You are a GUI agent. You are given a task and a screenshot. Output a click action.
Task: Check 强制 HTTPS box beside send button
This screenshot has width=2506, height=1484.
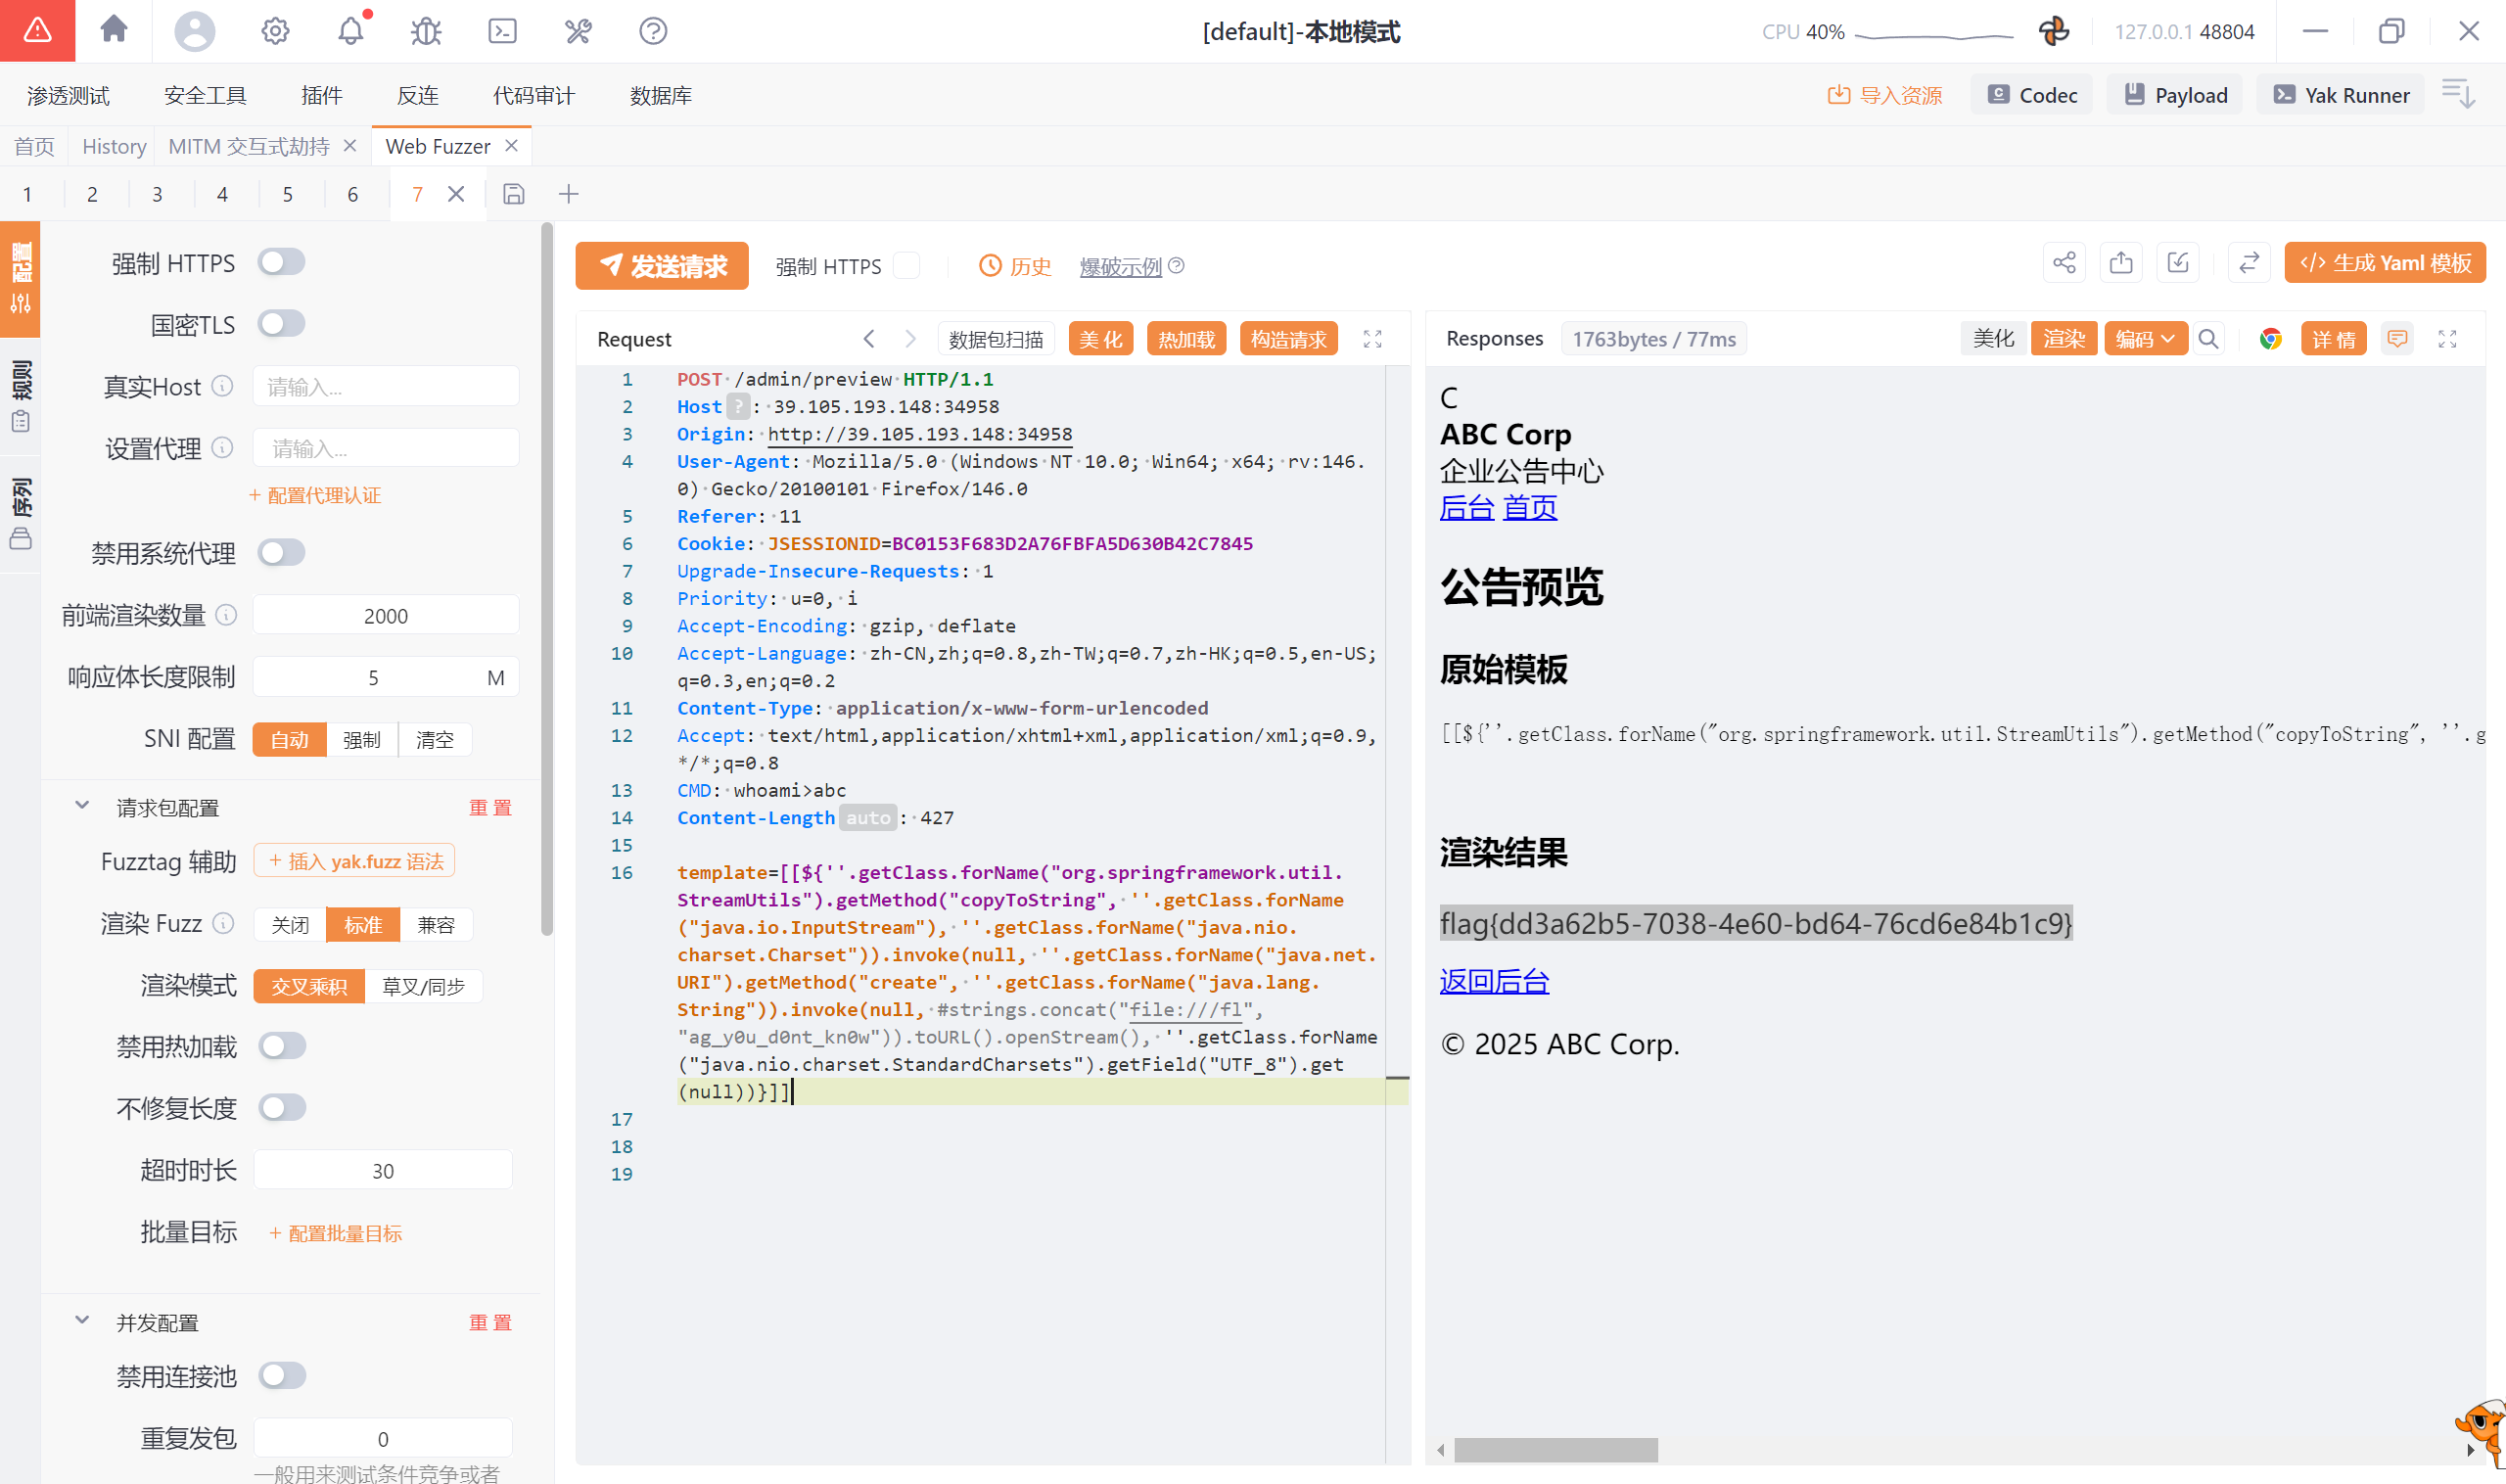point(906,265)
